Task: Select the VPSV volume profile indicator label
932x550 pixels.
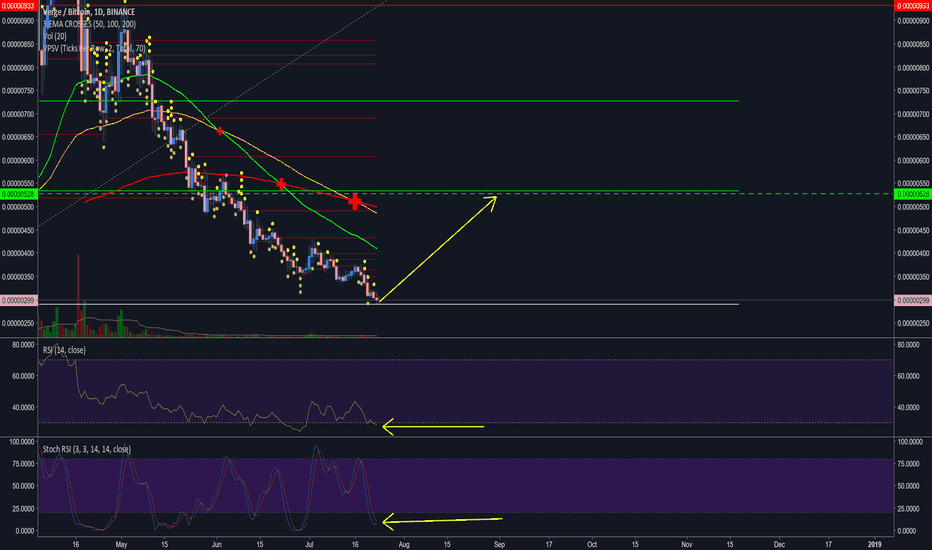Action: coord(94,48)
